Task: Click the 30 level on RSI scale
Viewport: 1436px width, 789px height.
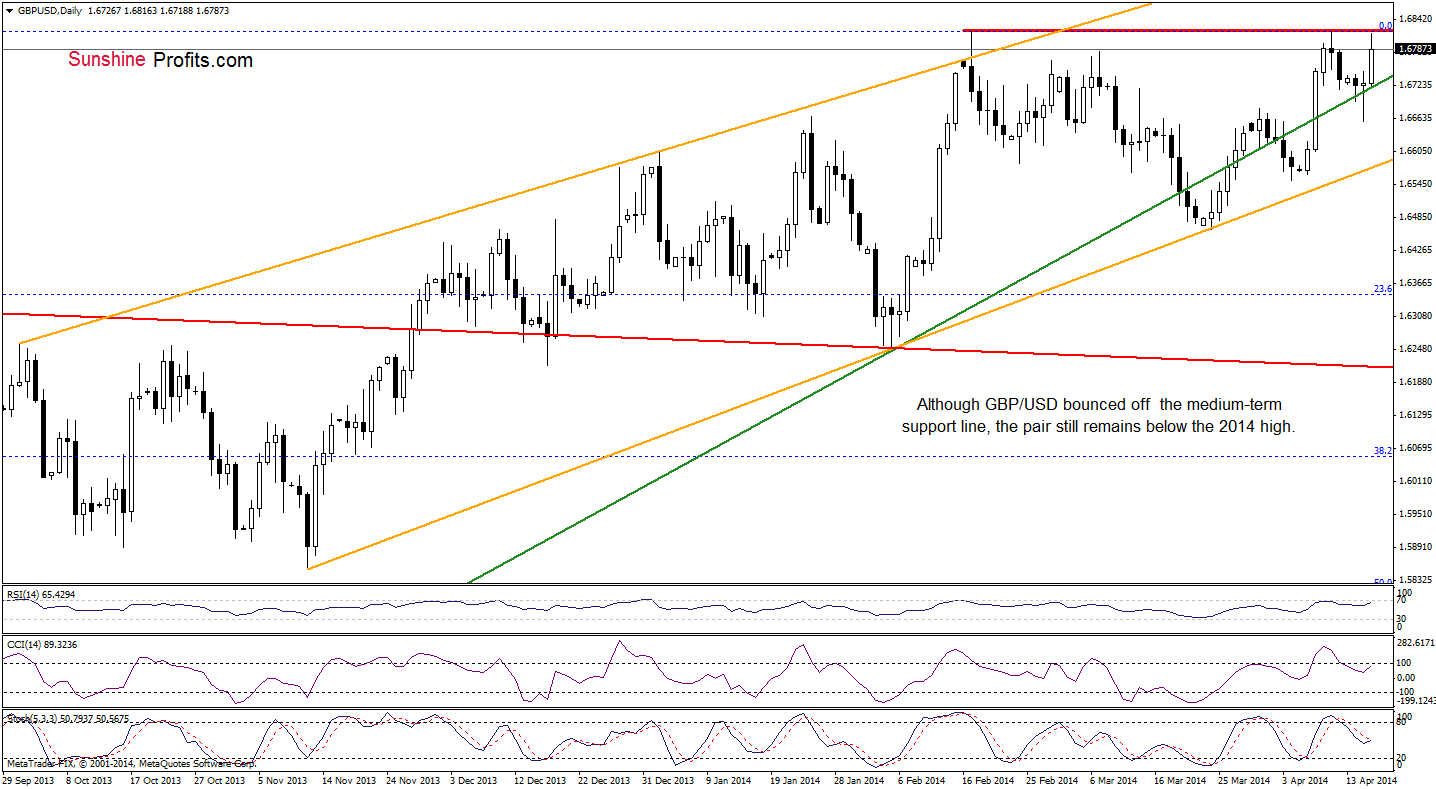Action: coord(1402,619)
